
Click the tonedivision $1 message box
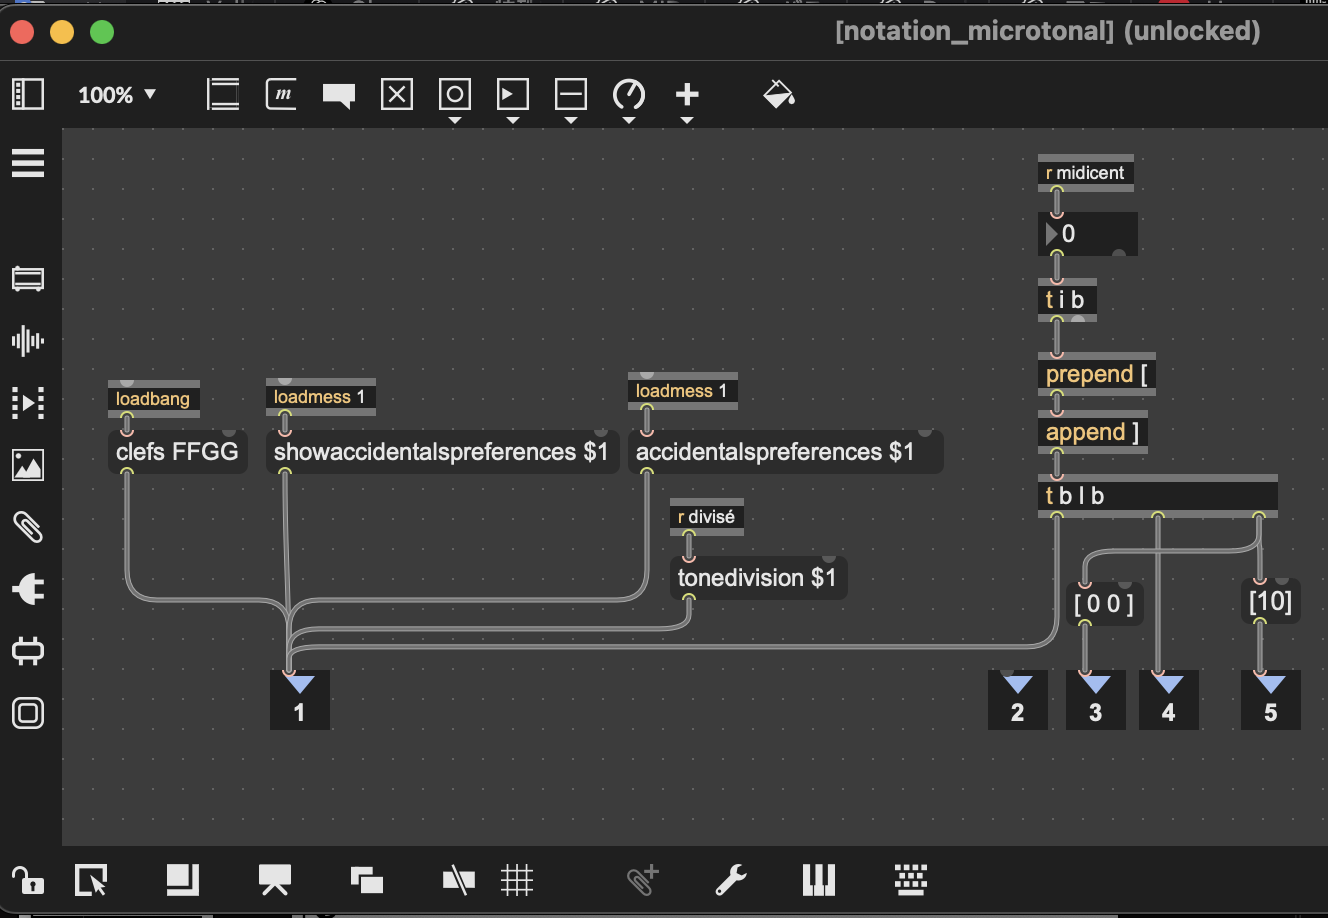(x=757, y=578)
